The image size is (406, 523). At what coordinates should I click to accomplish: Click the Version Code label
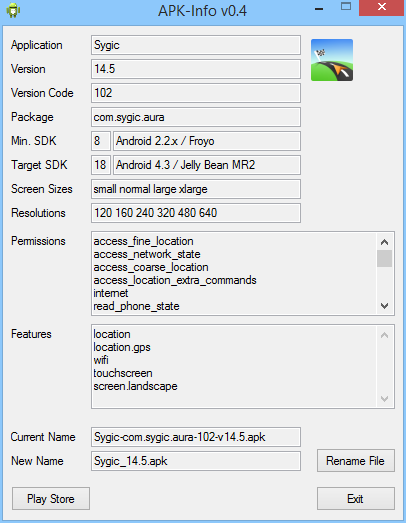(x=42, y=93)
